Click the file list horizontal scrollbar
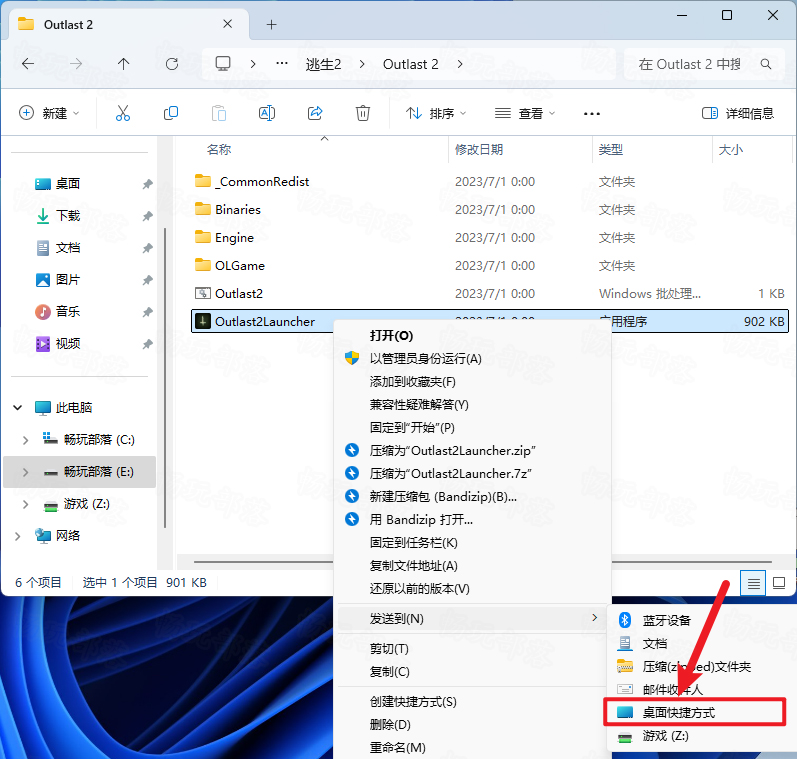Screen dimensions: 797x759 pos(482,562)
